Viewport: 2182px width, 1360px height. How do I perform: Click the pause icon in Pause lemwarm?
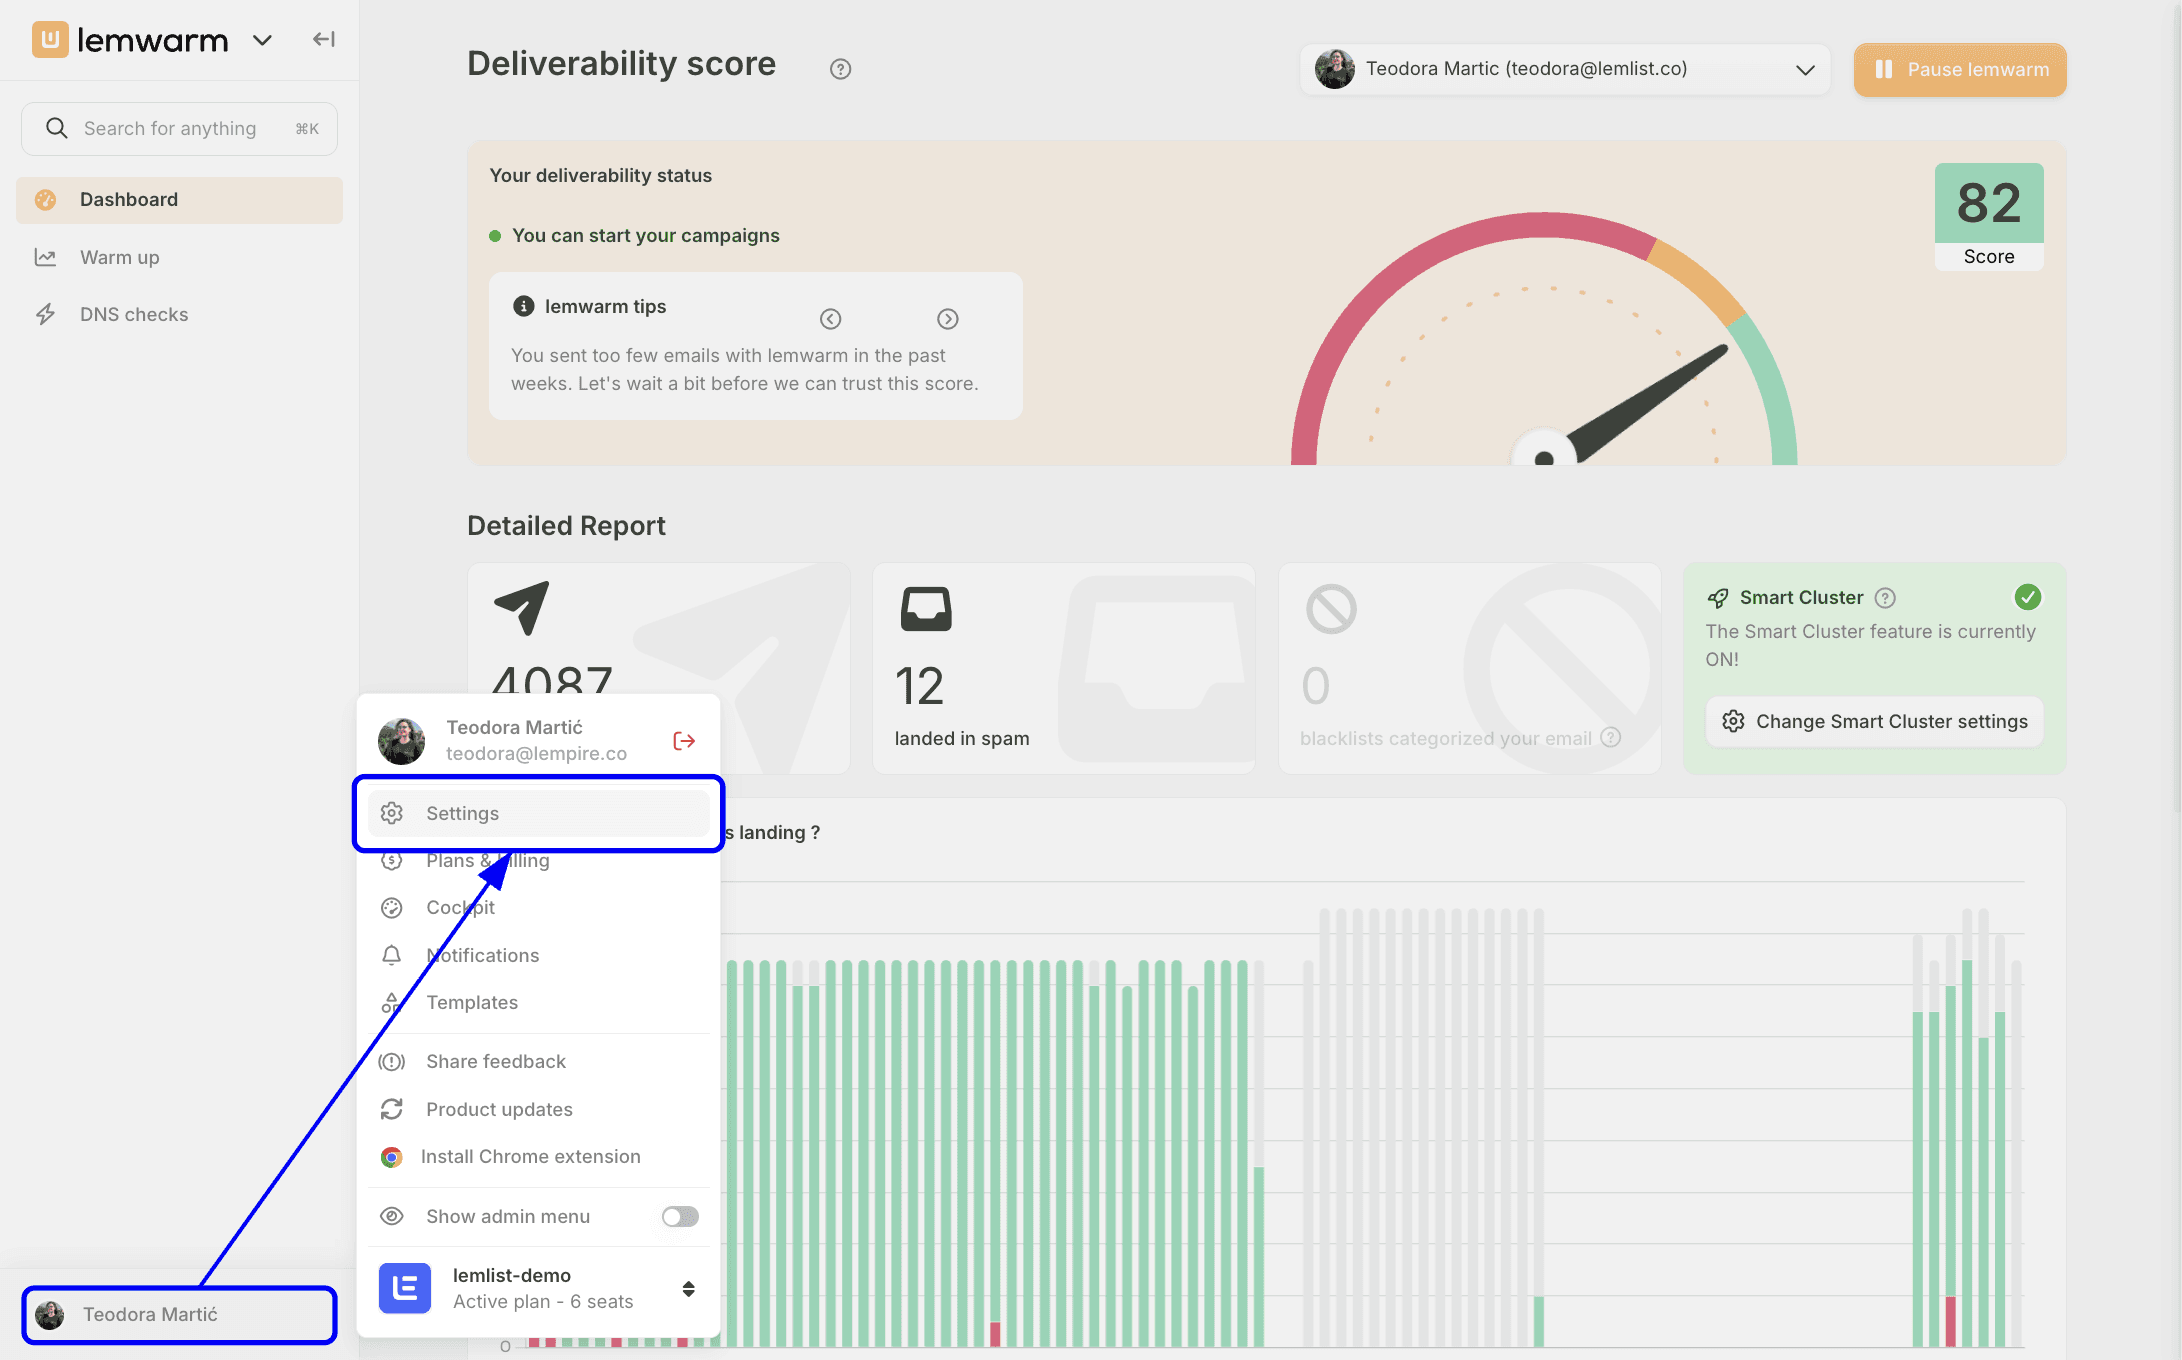point(1884,69)
